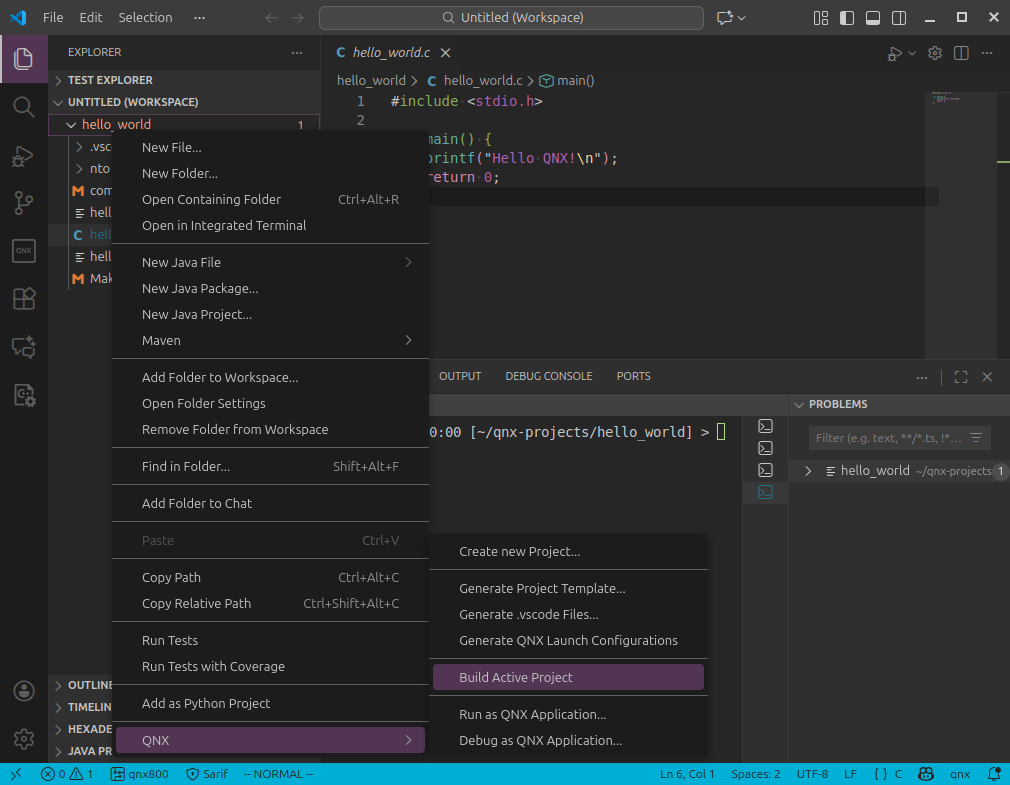
Task: Open the QNX view in the activity bar
Action: [24, 251]
